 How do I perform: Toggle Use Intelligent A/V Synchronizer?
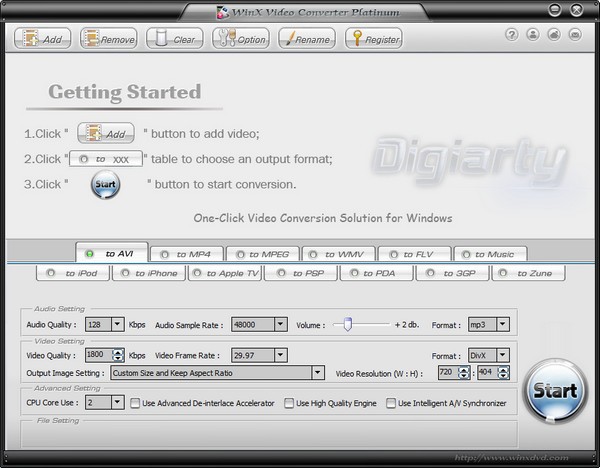pyautogui.click(x=391, y=403)
